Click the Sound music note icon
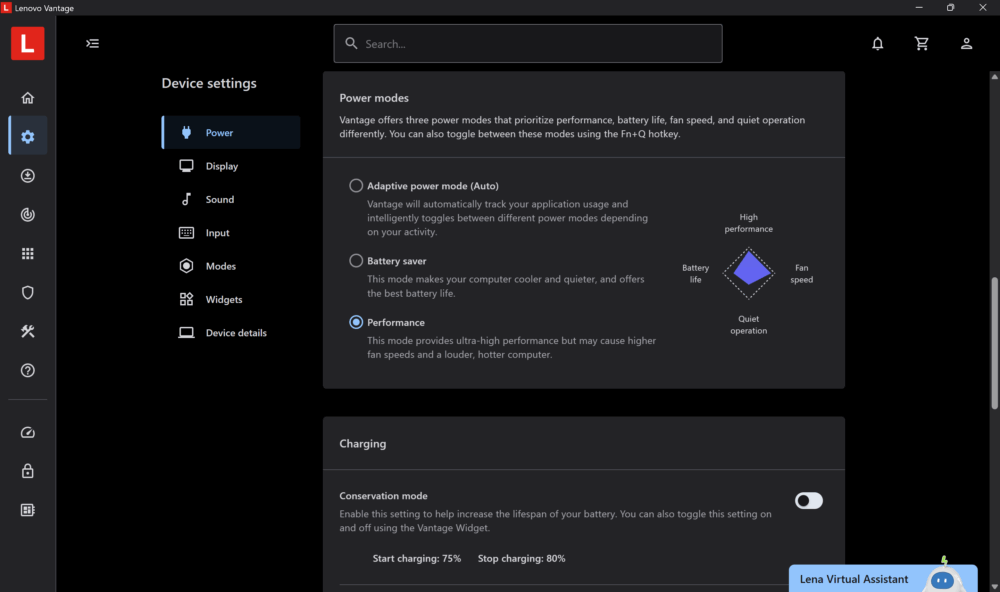Image resolution: width=1000 pixels, height=592 pixels. [186, 199]
